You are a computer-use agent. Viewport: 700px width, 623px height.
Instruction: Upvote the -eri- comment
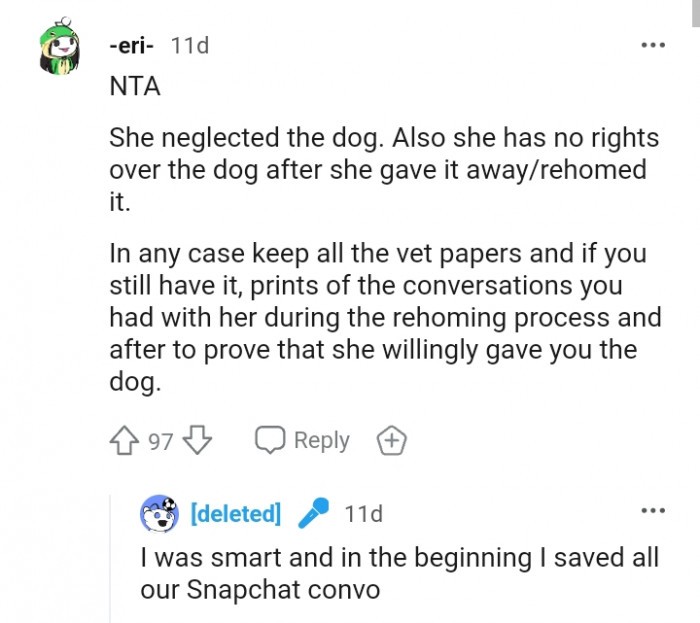click(126, 441)
